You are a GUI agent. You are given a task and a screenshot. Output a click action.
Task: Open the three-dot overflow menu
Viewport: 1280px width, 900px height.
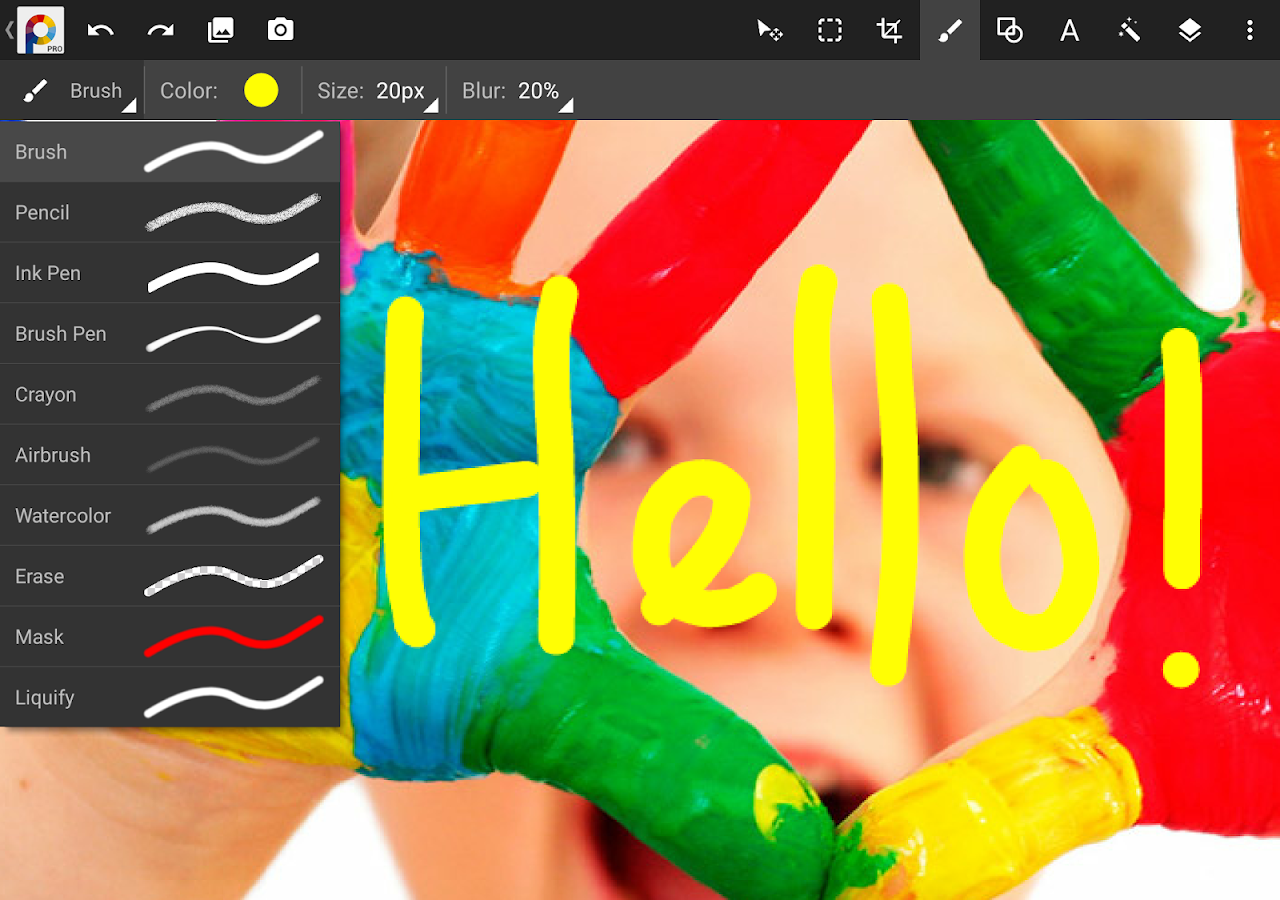coord(1249,30)
